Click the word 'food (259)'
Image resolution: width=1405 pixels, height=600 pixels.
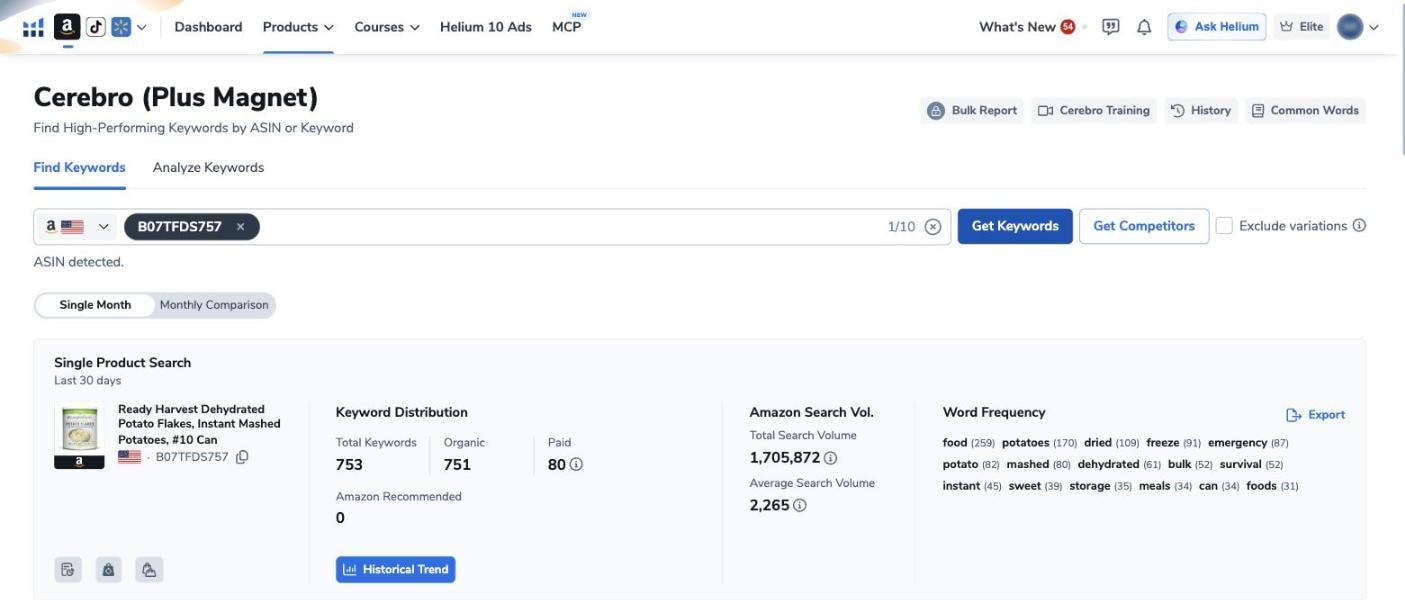969,443
